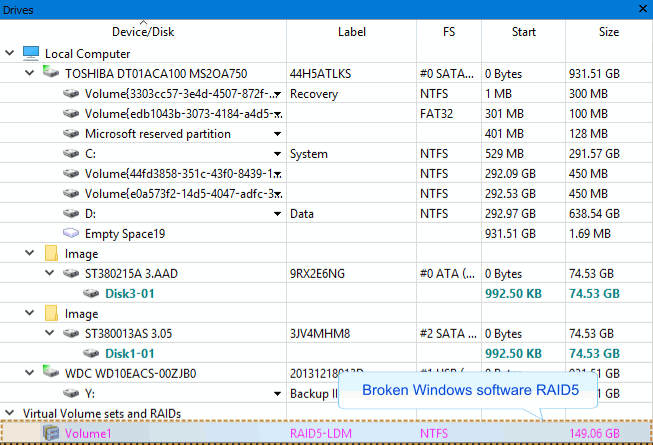This screenshot has height=445, width=653.
Task: Click the Empty Space19 icon
Action: tap(71, 233)
